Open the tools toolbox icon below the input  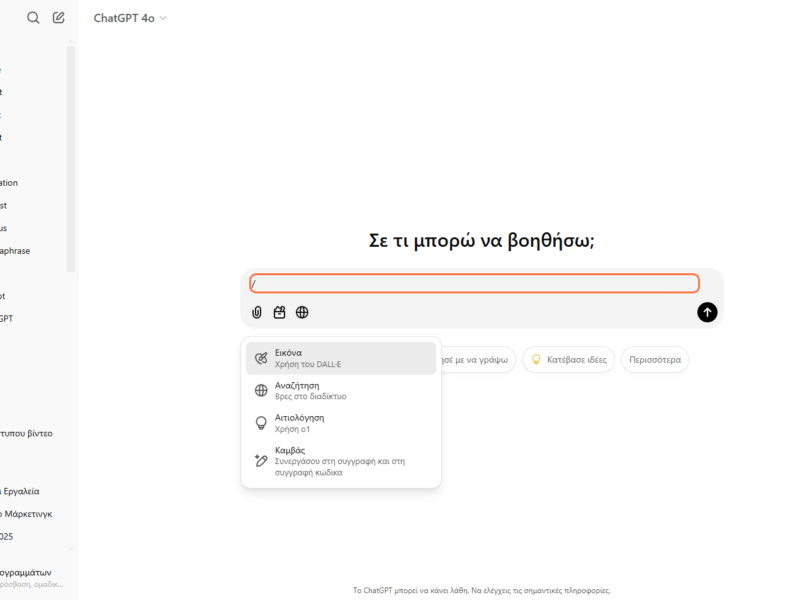(280, 312)
